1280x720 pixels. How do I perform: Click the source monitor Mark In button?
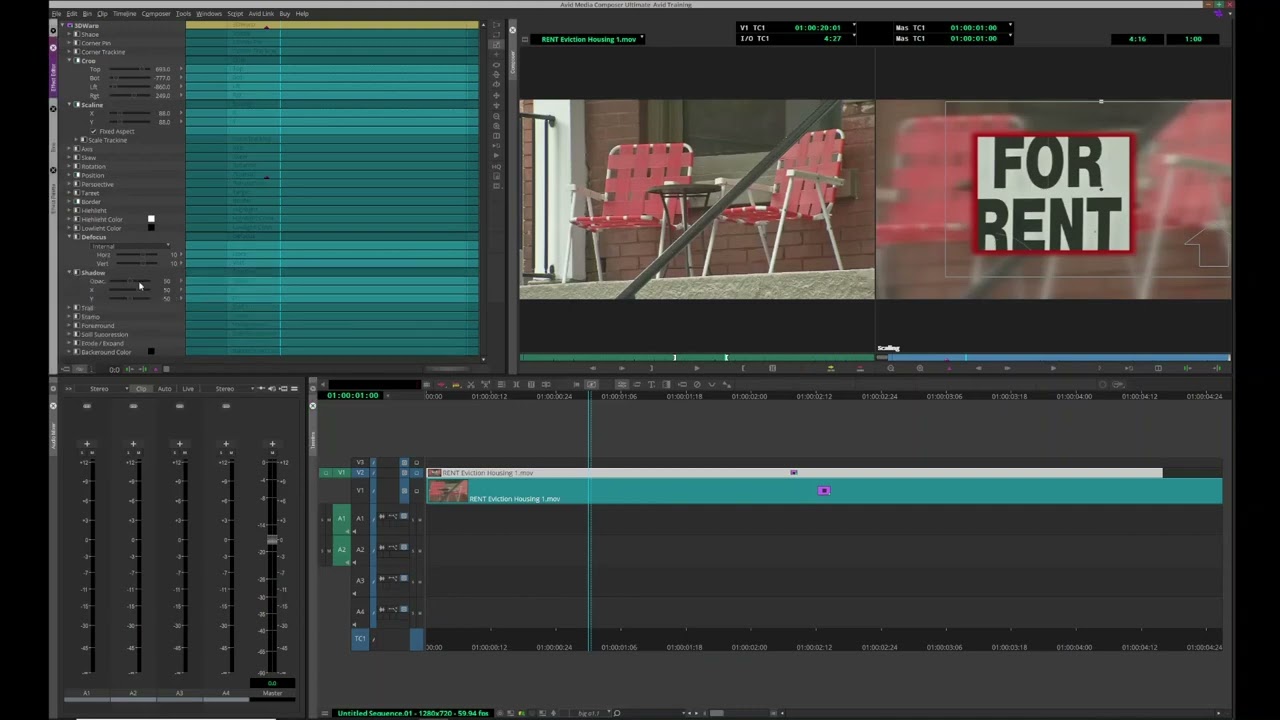651,368
